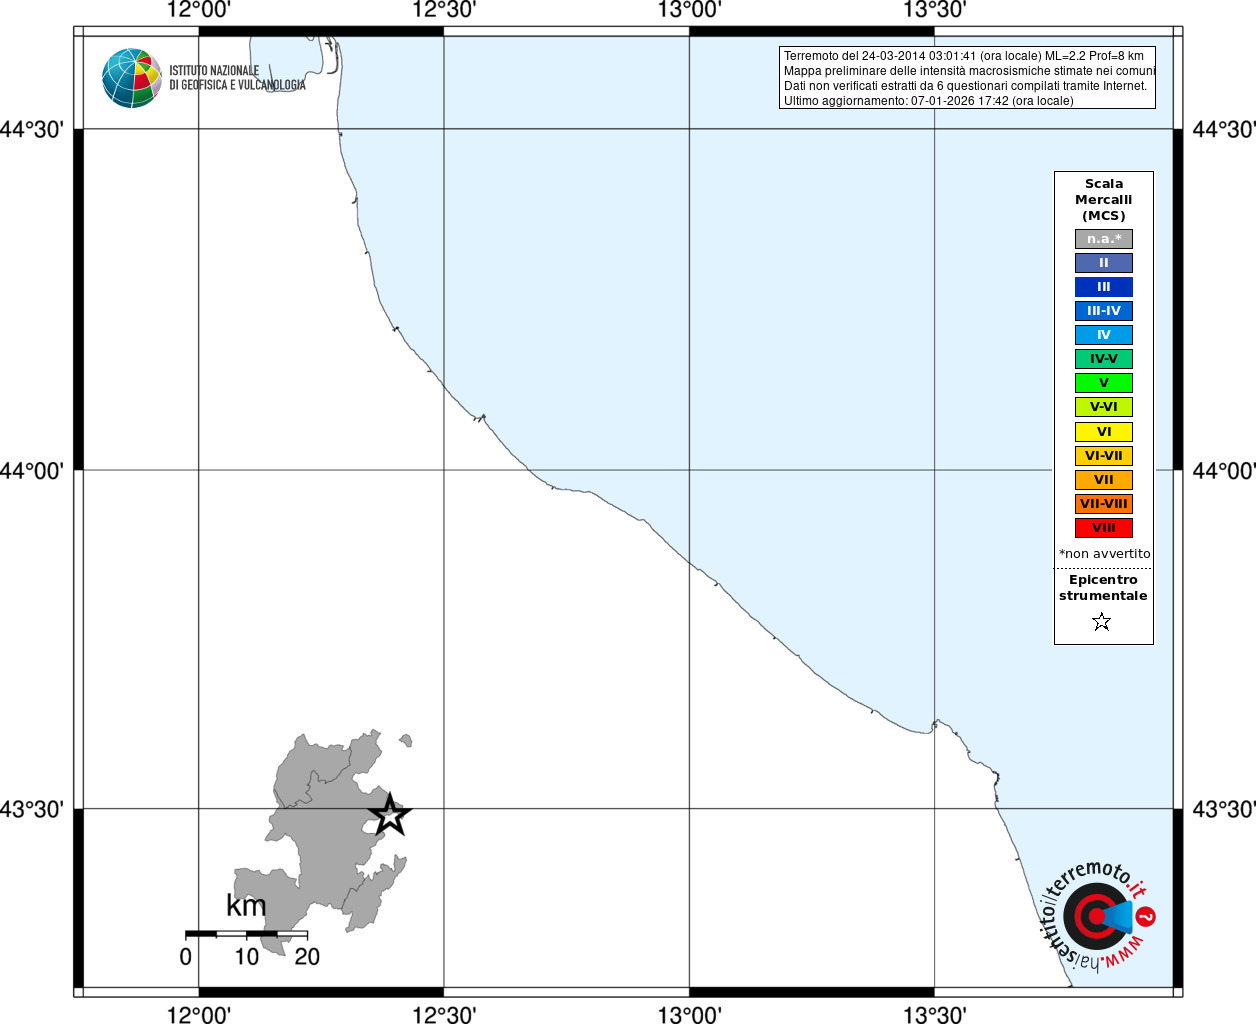The width and height of the screenshot is (1256, 1024).
Task: Click the right 44°00' latitude label
Action: [1224, 470]
